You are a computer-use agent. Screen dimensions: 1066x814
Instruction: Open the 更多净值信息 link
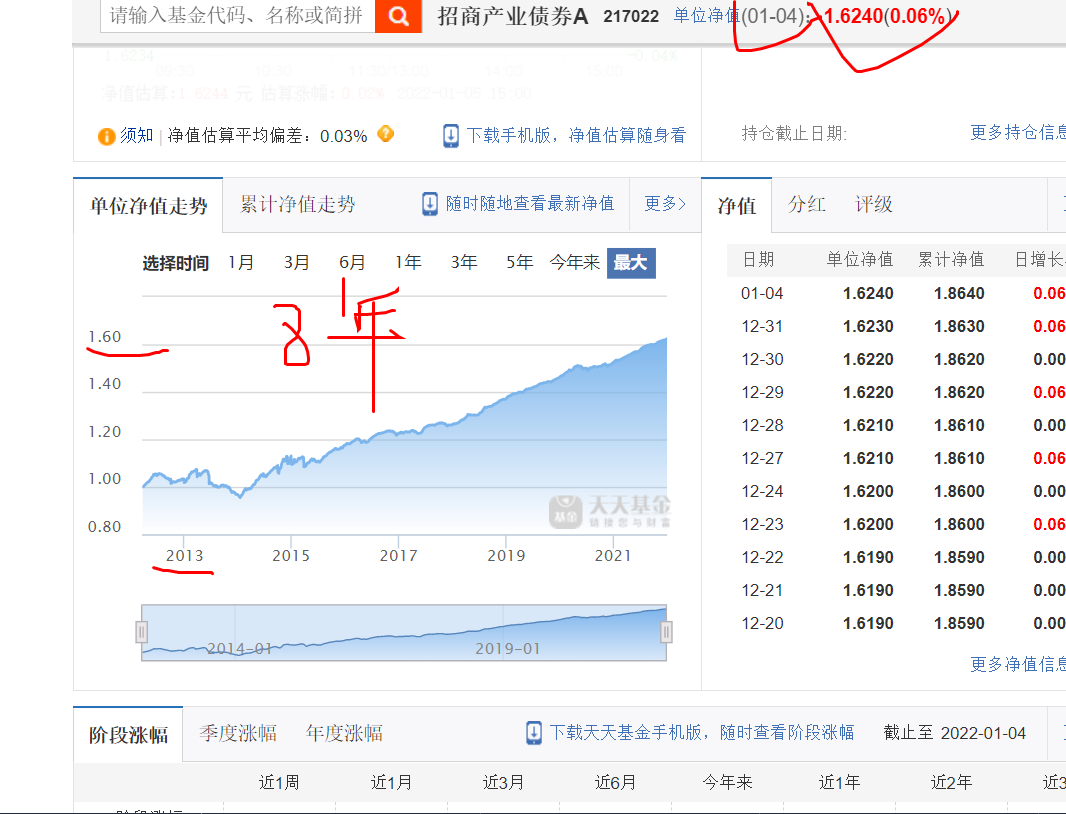pos(1018,664)
